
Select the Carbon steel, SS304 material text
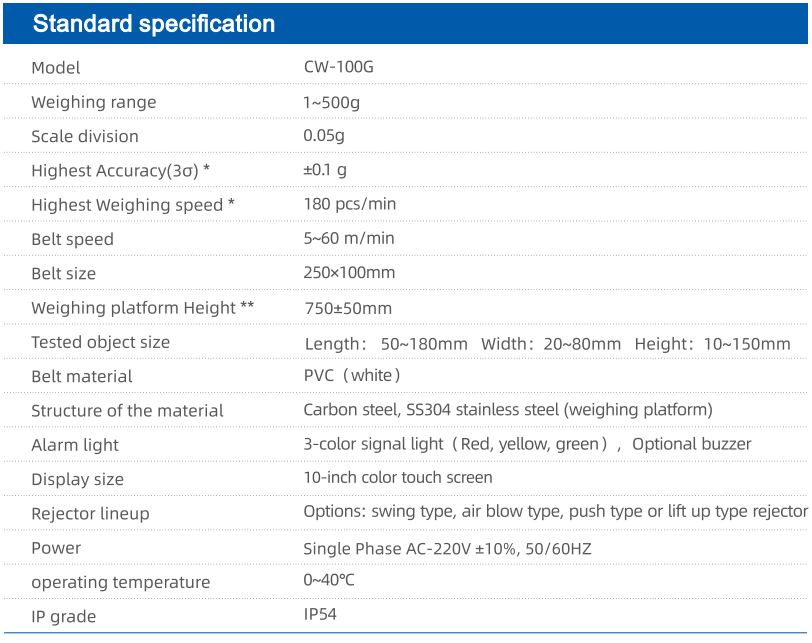tap(508, 410)
